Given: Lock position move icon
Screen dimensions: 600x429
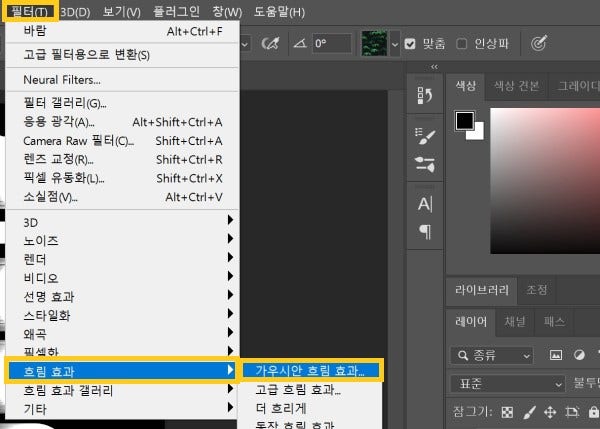Looking at the screenshot, I should (550, 412).
